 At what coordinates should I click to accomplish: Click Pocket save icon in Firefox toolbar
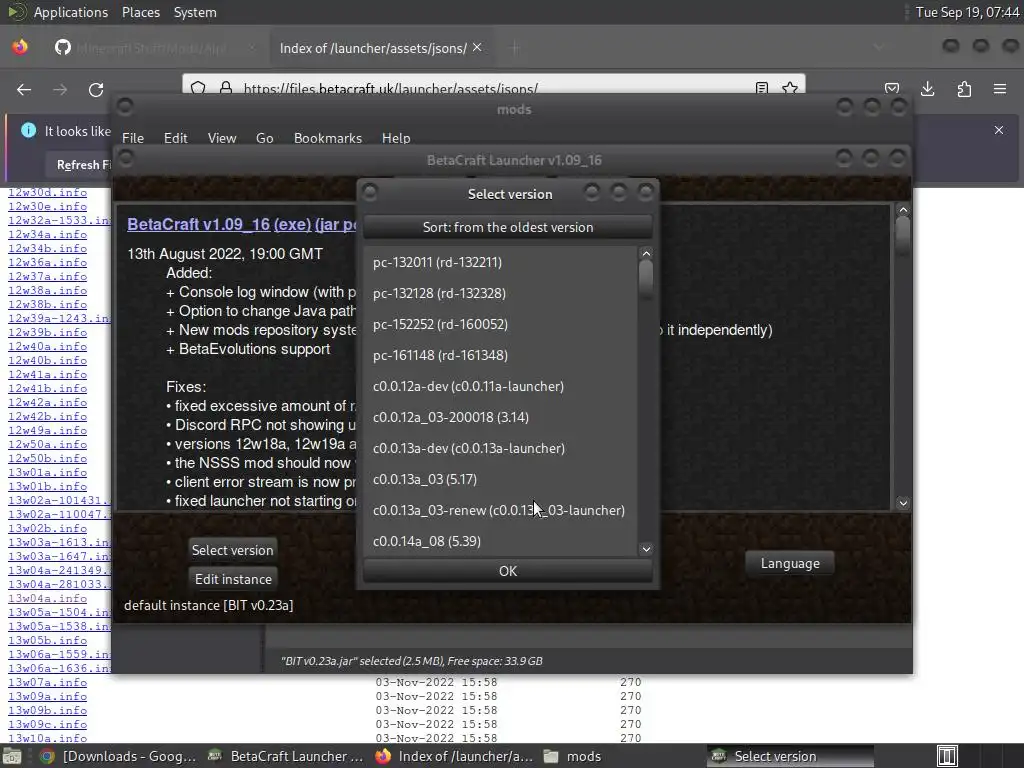[x=891, y=89]
